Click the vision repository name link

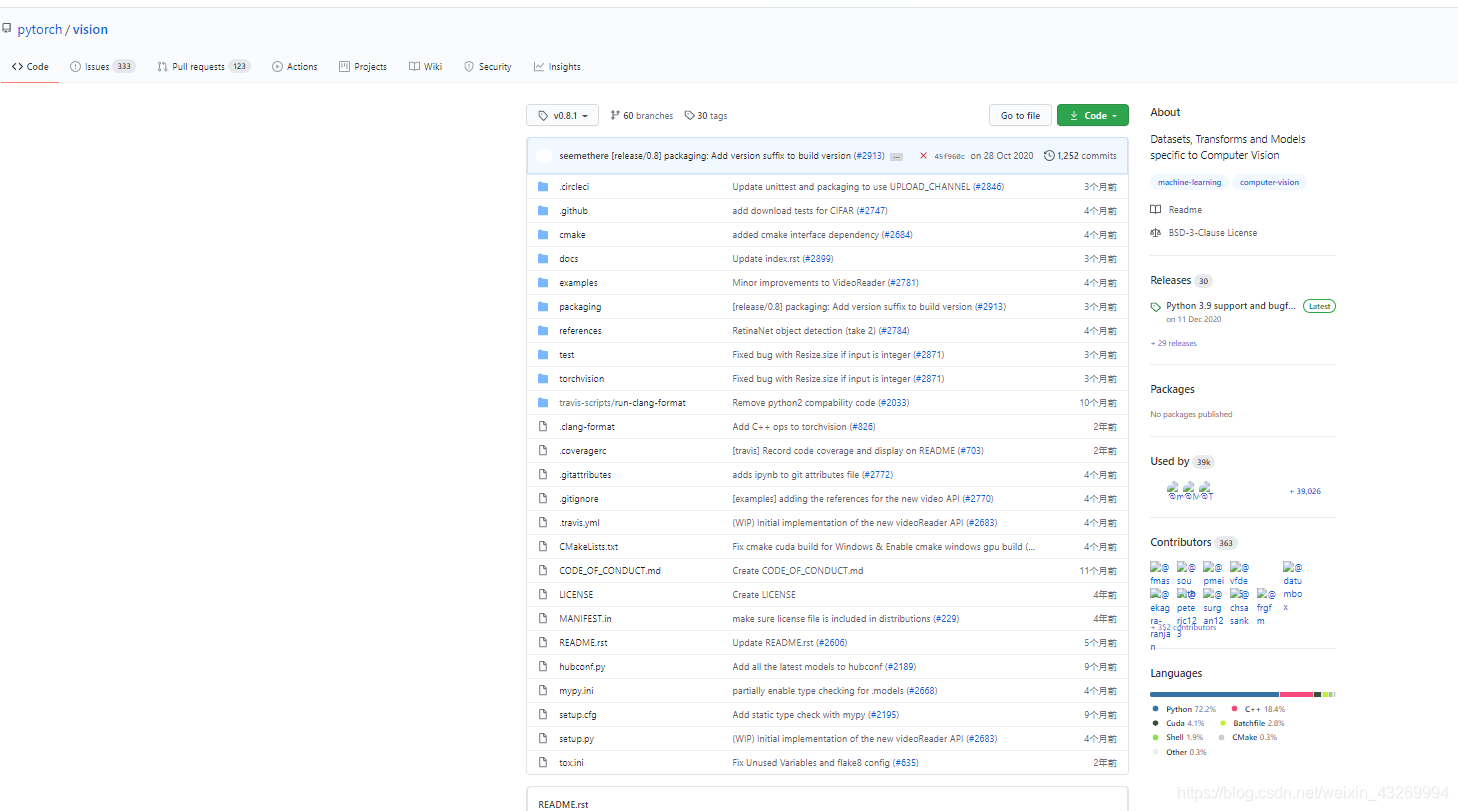[x=90, y=30]
